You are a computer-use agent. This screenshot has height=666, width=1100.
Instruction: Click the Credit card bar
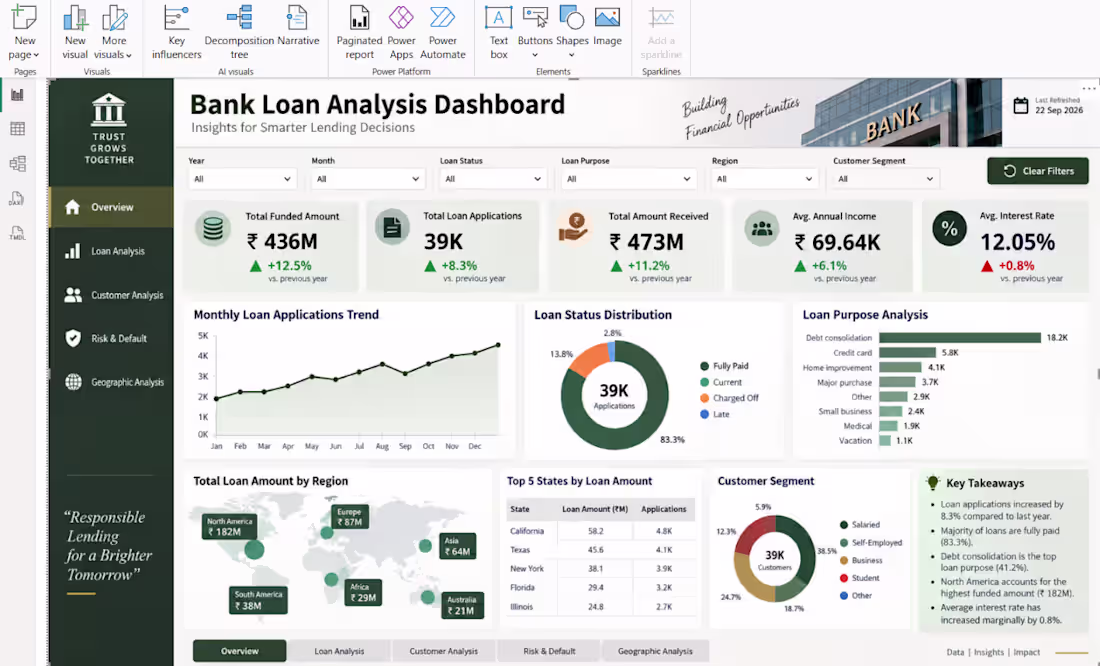point(907,352)
